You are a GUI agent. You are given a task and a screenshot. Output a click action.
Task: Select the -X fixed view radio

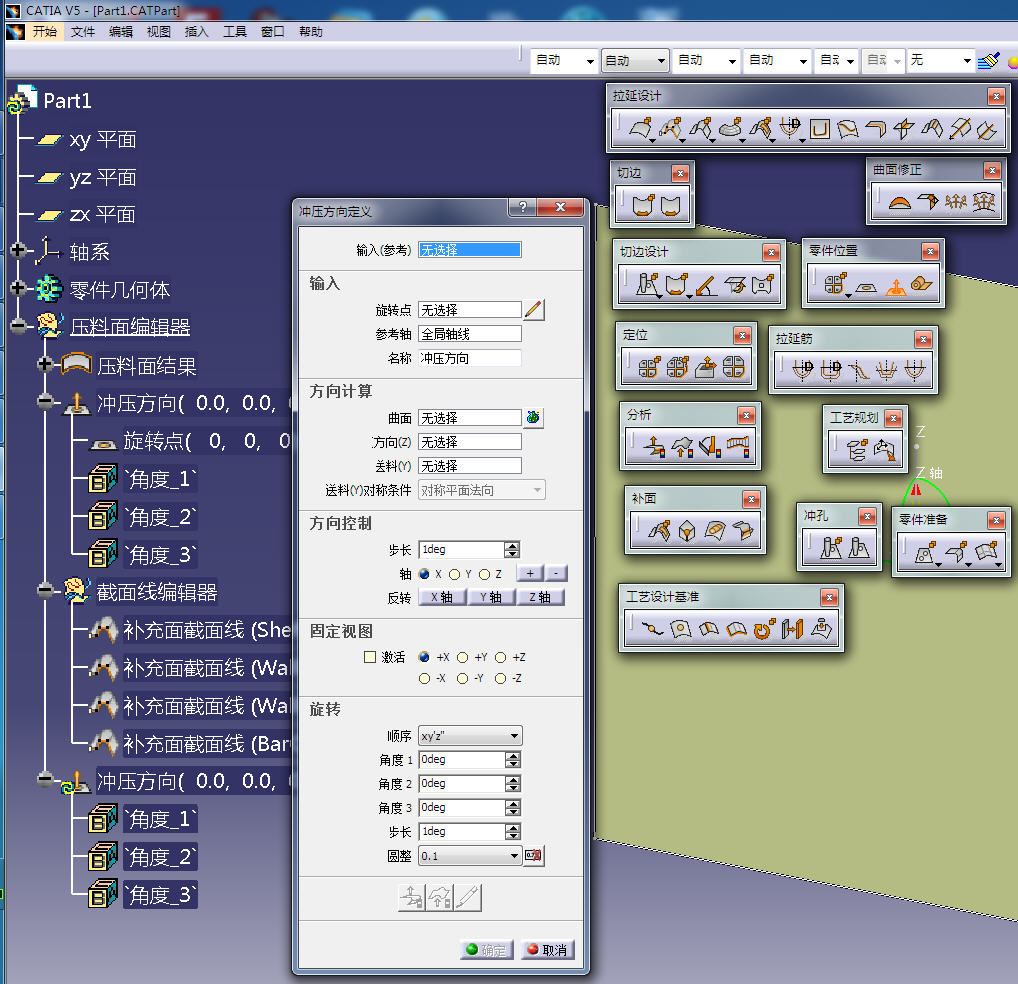pyautogui.click(x=425, y=678)
